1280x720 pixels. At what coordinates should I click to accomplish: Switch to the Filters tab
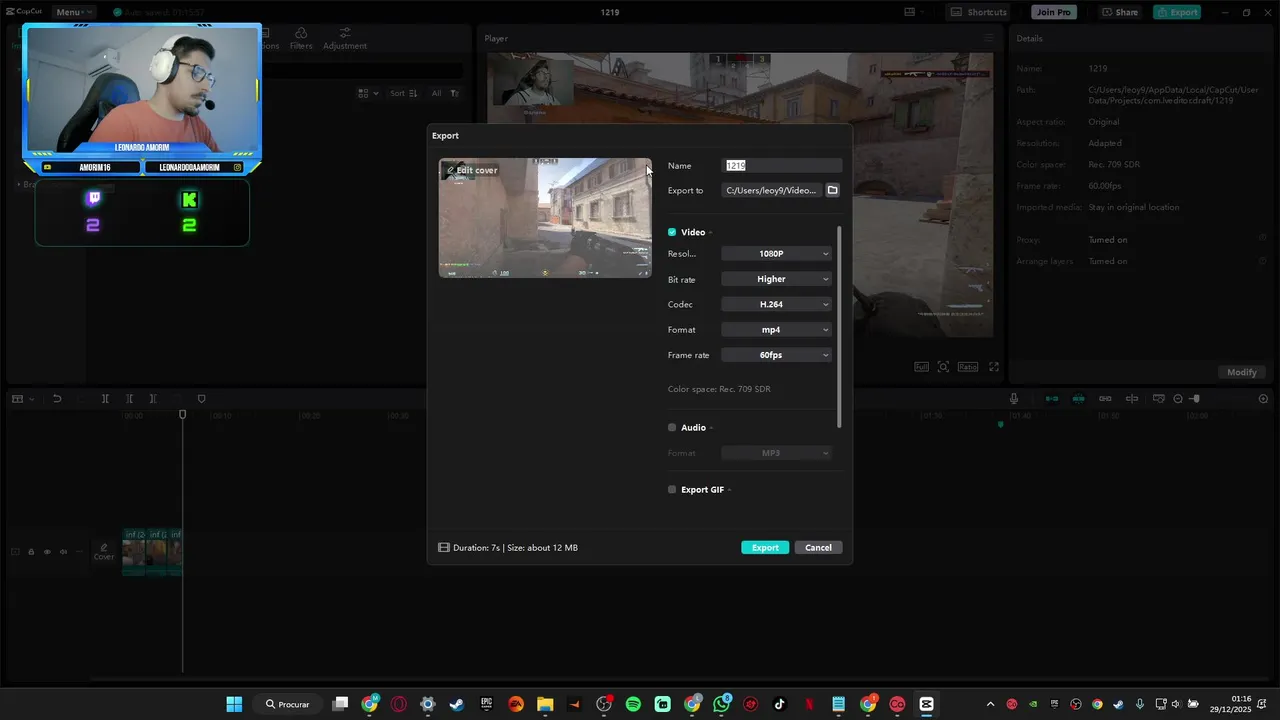tap(301, 39)
